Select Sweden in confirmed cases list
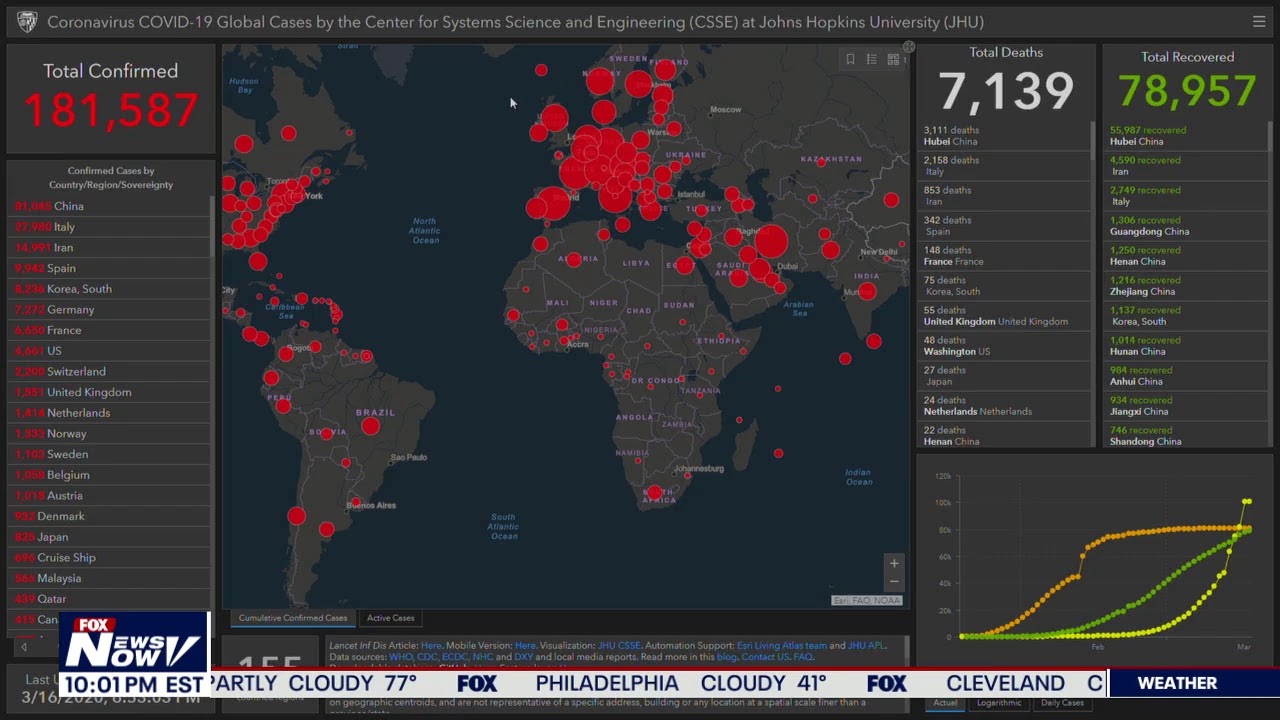Image resolution: width=1280 pixels, height=720 pixels. [110, 454]
